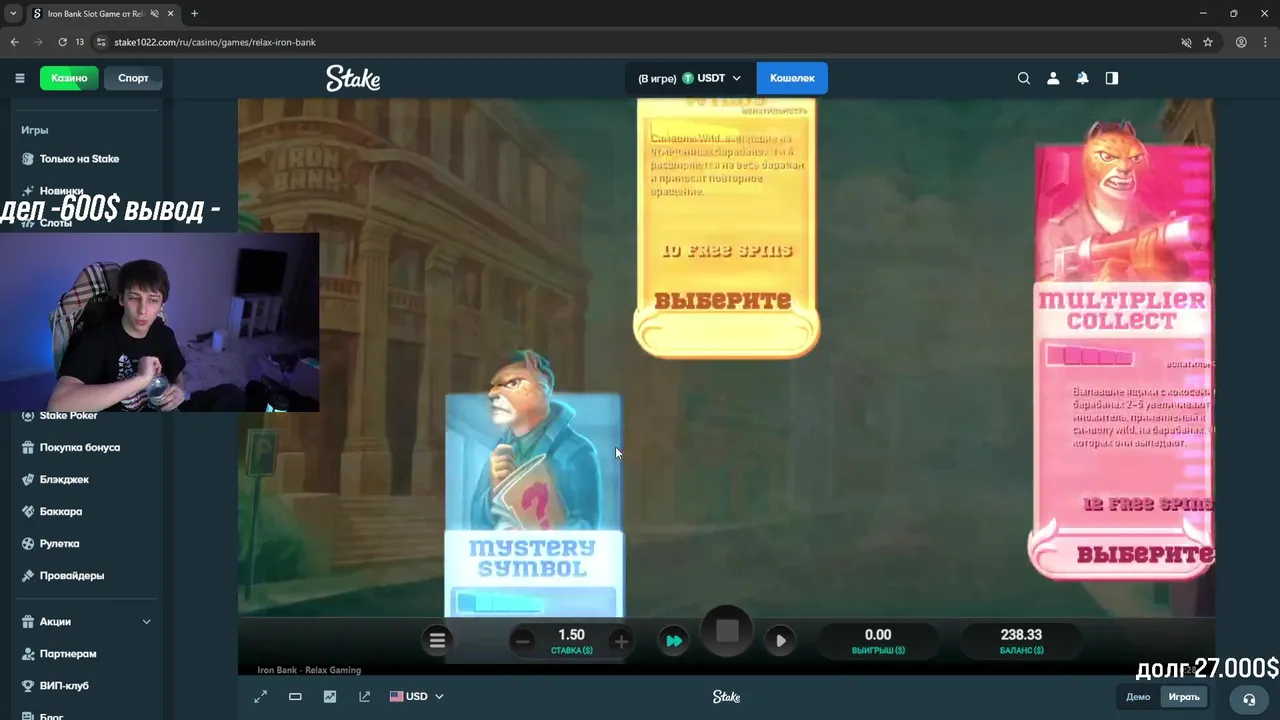Click the 1.50 bet amount
1280x720 pixels.
pyautogui.click(x=571, y=635)
